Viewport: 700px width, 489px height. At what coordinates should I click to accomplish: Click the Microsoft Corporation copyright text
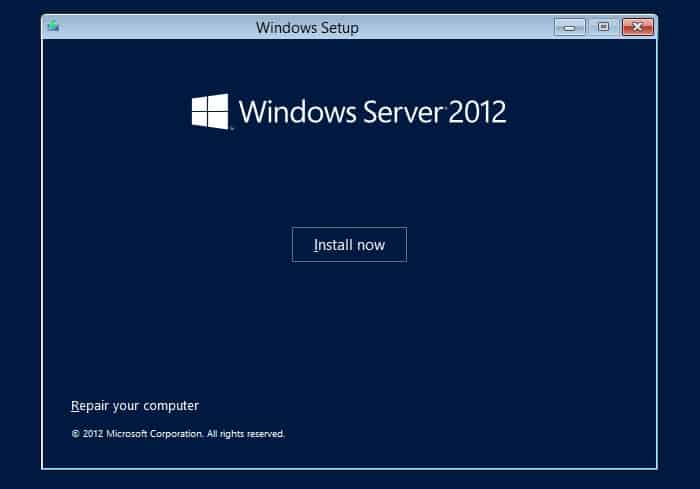tap(155, 434)
